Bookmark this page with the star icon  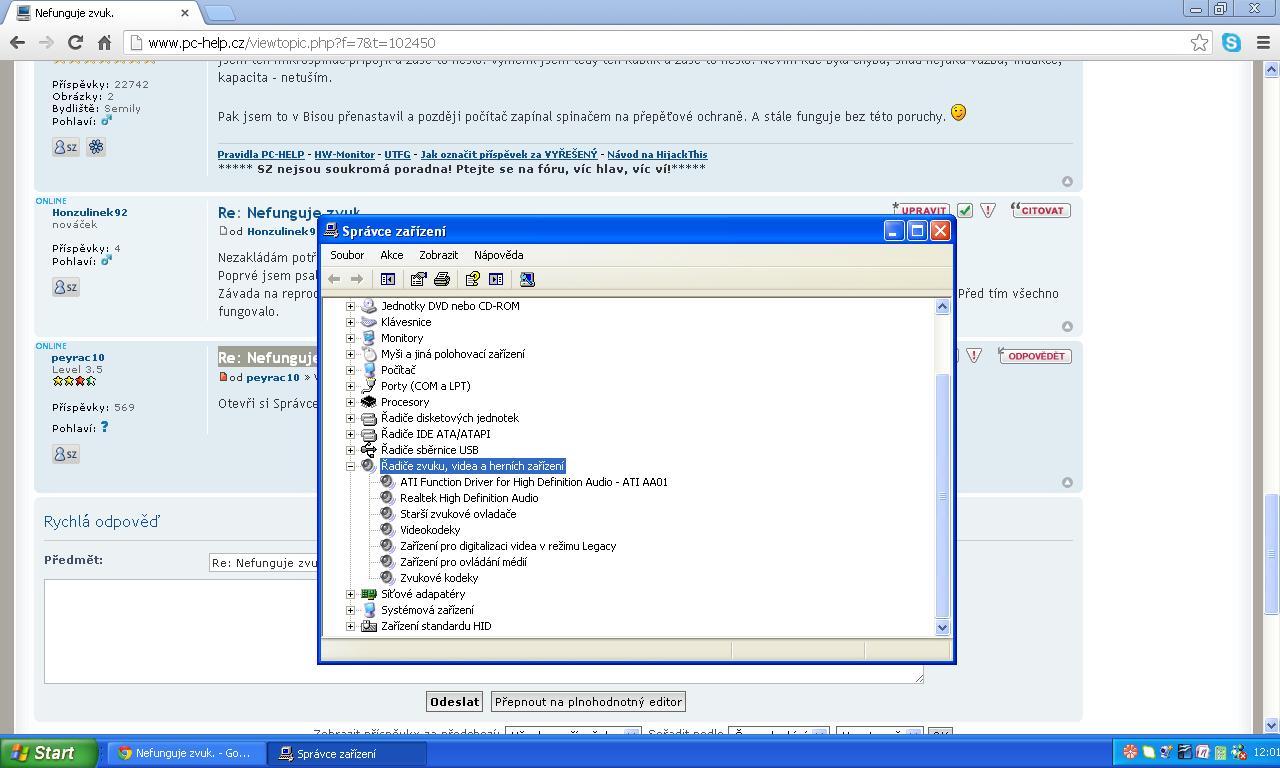pyautogui.click(x=1199, y=42)
